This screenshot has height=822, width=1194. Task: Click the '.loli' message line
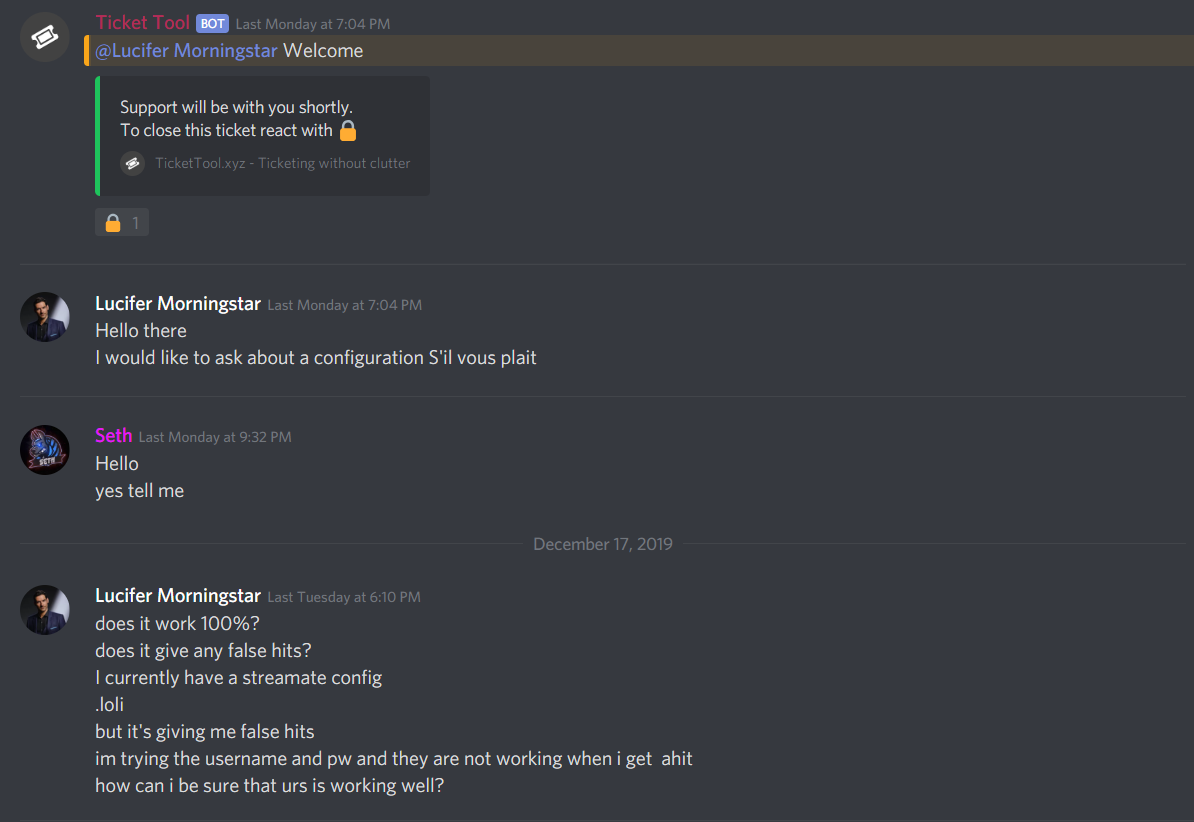coord(110,705)
